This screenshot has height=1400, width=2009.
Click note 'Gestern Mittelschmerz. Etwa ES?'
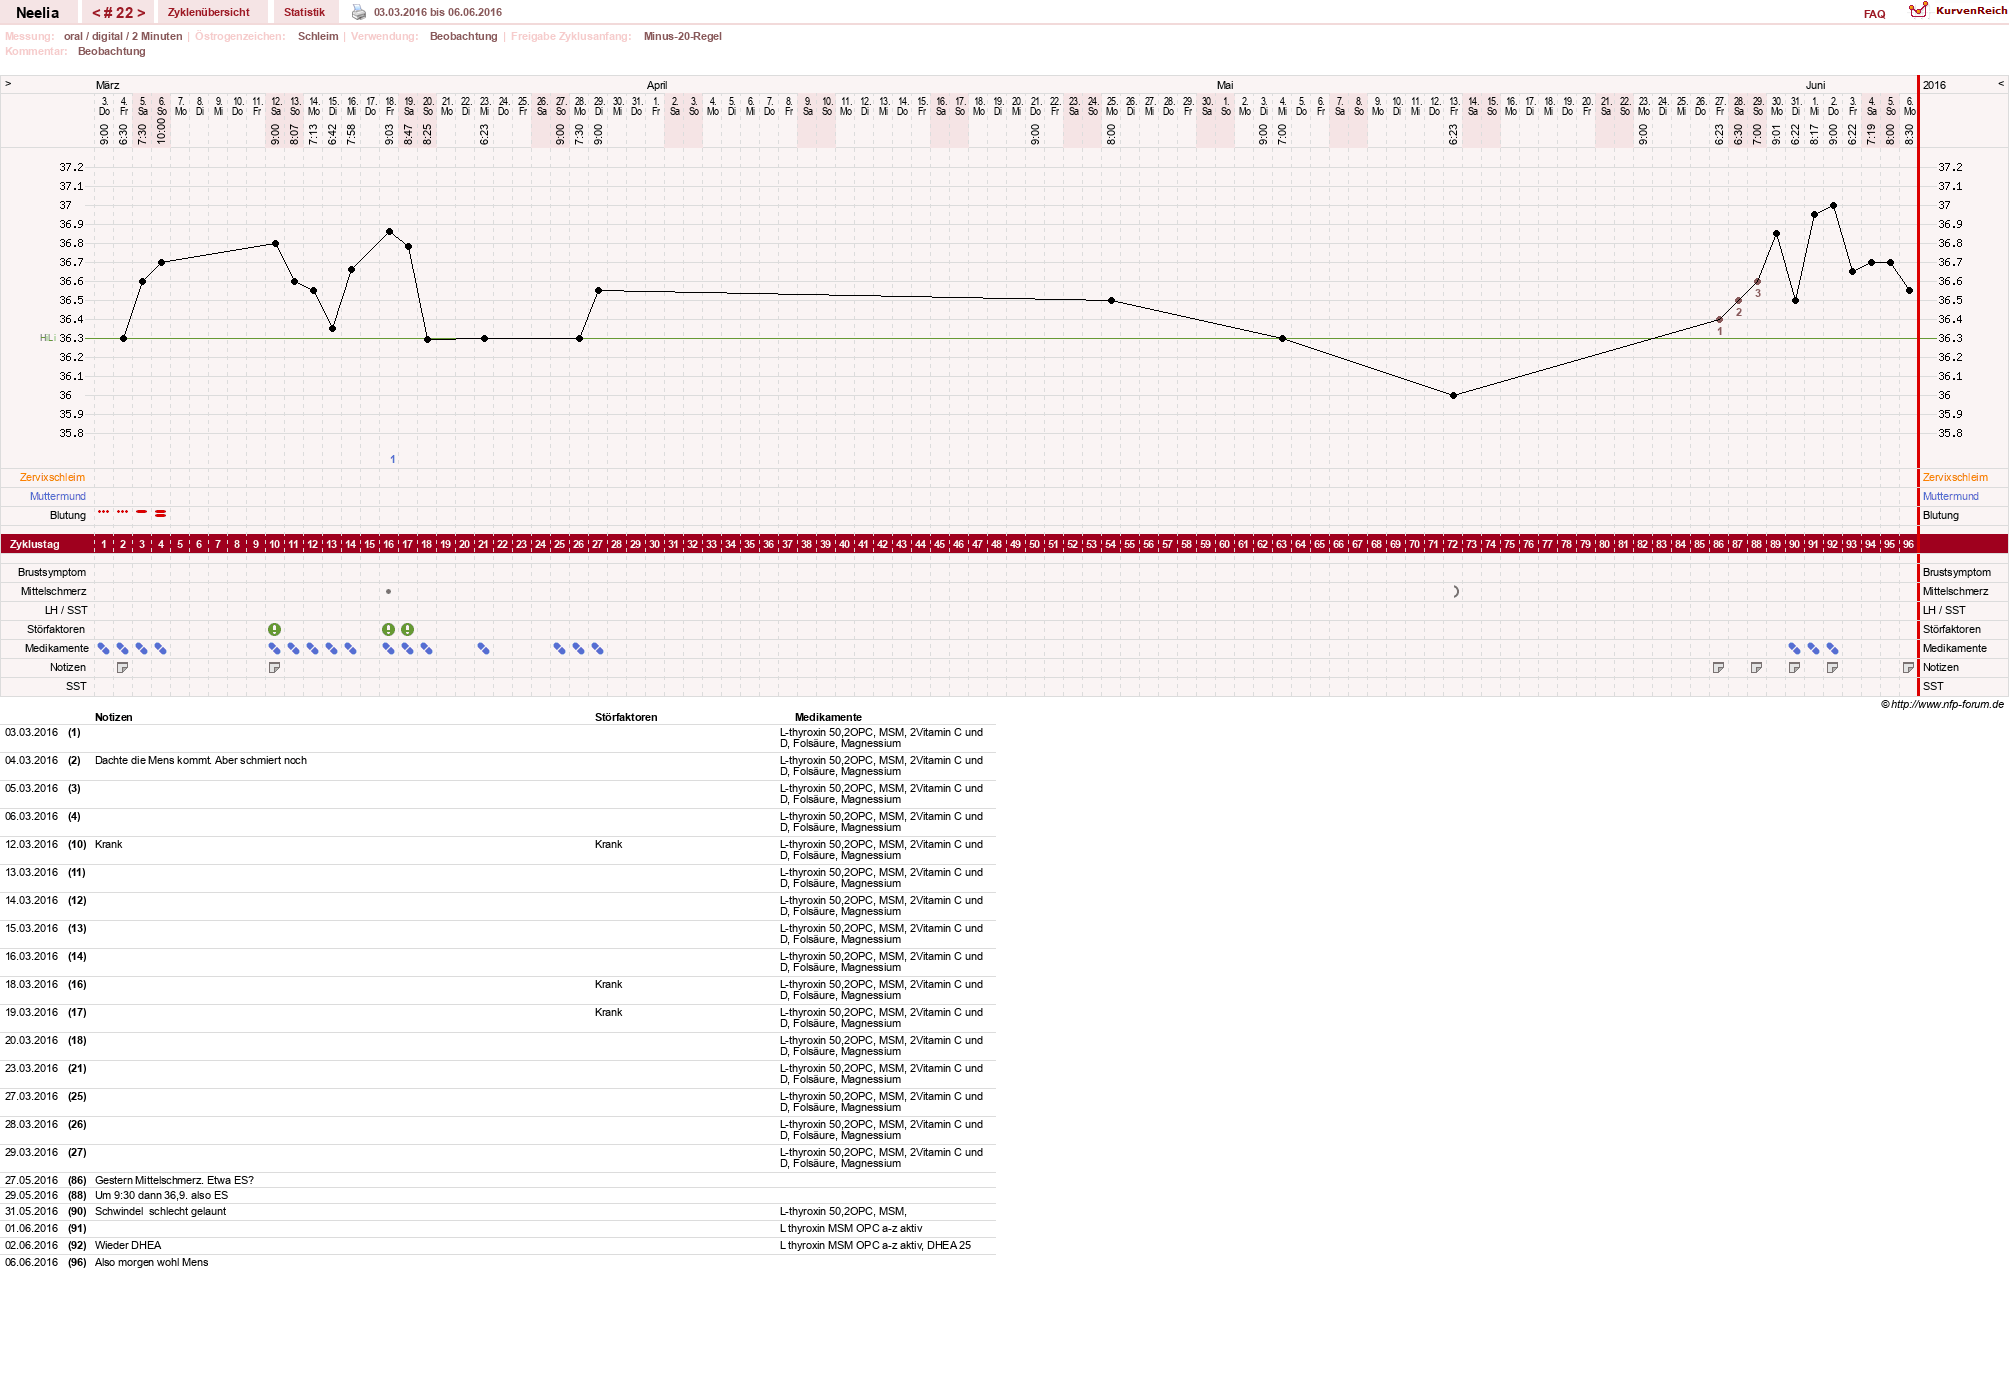174,1180
